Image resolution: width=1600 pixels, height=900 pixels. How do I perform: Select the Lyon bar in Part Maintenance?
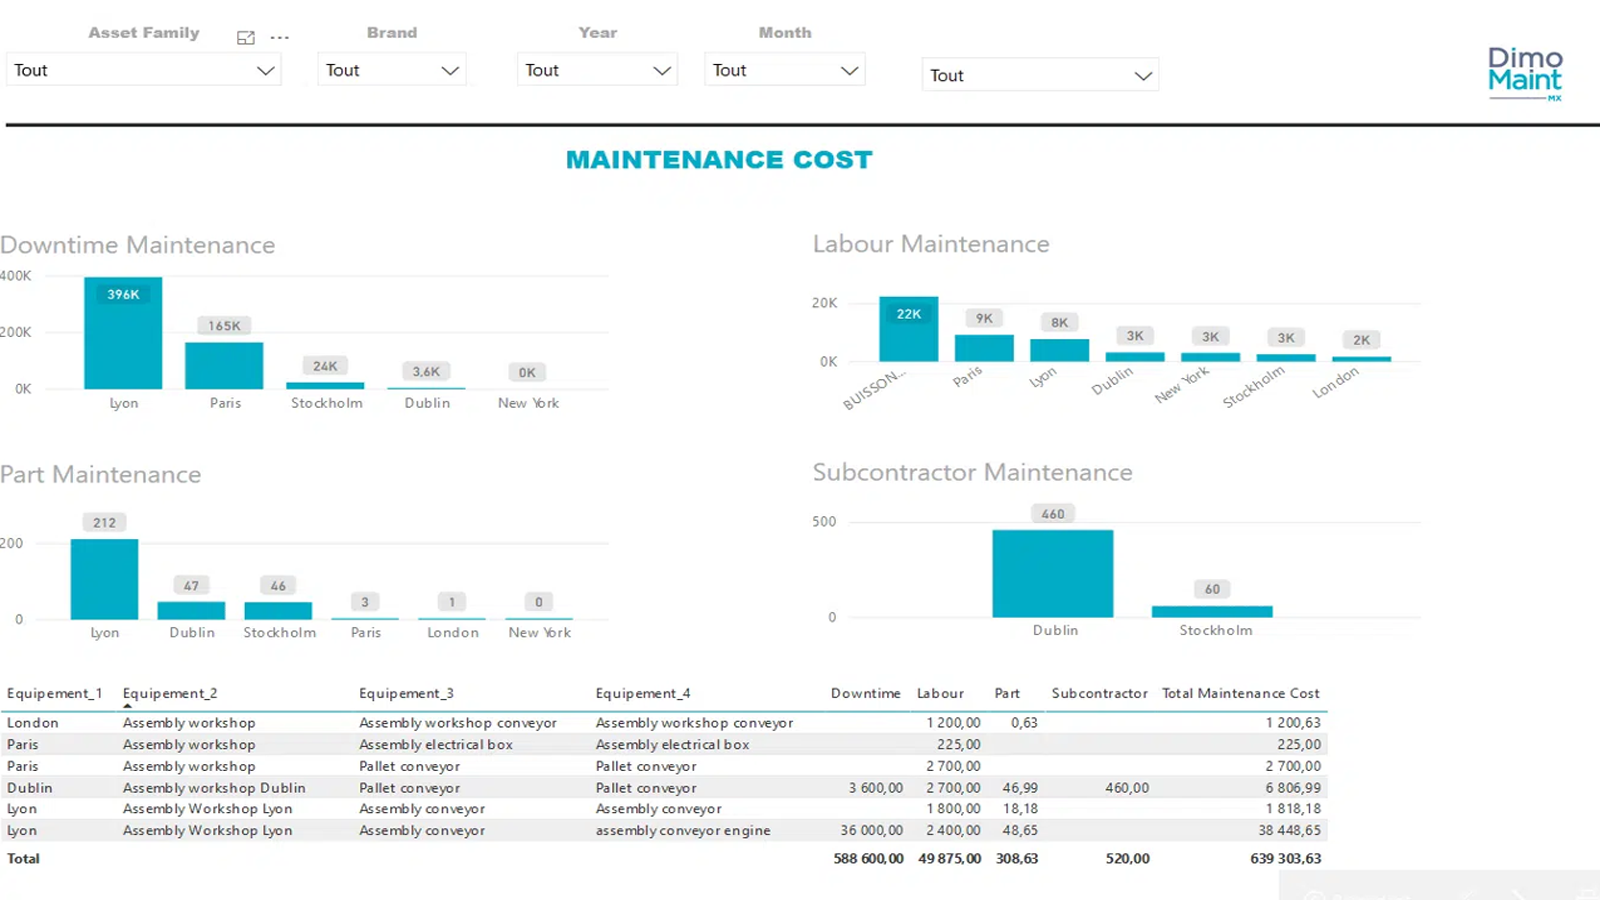tap(104, 579)
